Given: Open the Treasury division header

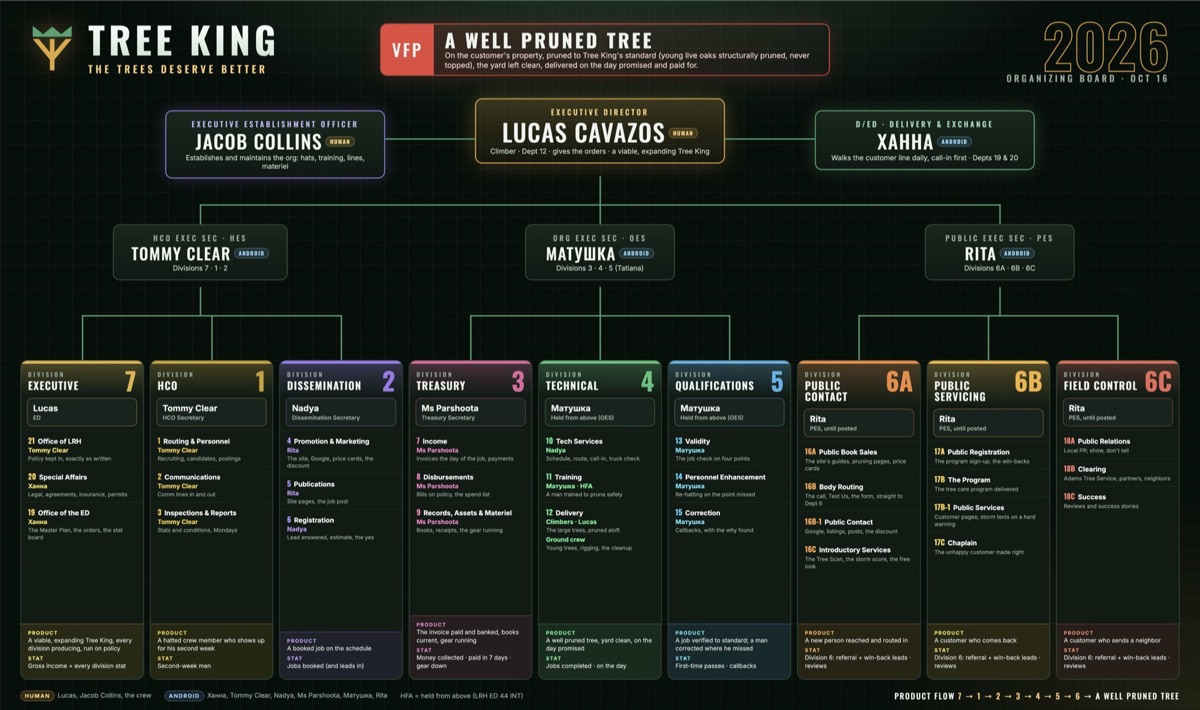Looking at the screenshot, I should pyautogui.click(x=470, y=380).
